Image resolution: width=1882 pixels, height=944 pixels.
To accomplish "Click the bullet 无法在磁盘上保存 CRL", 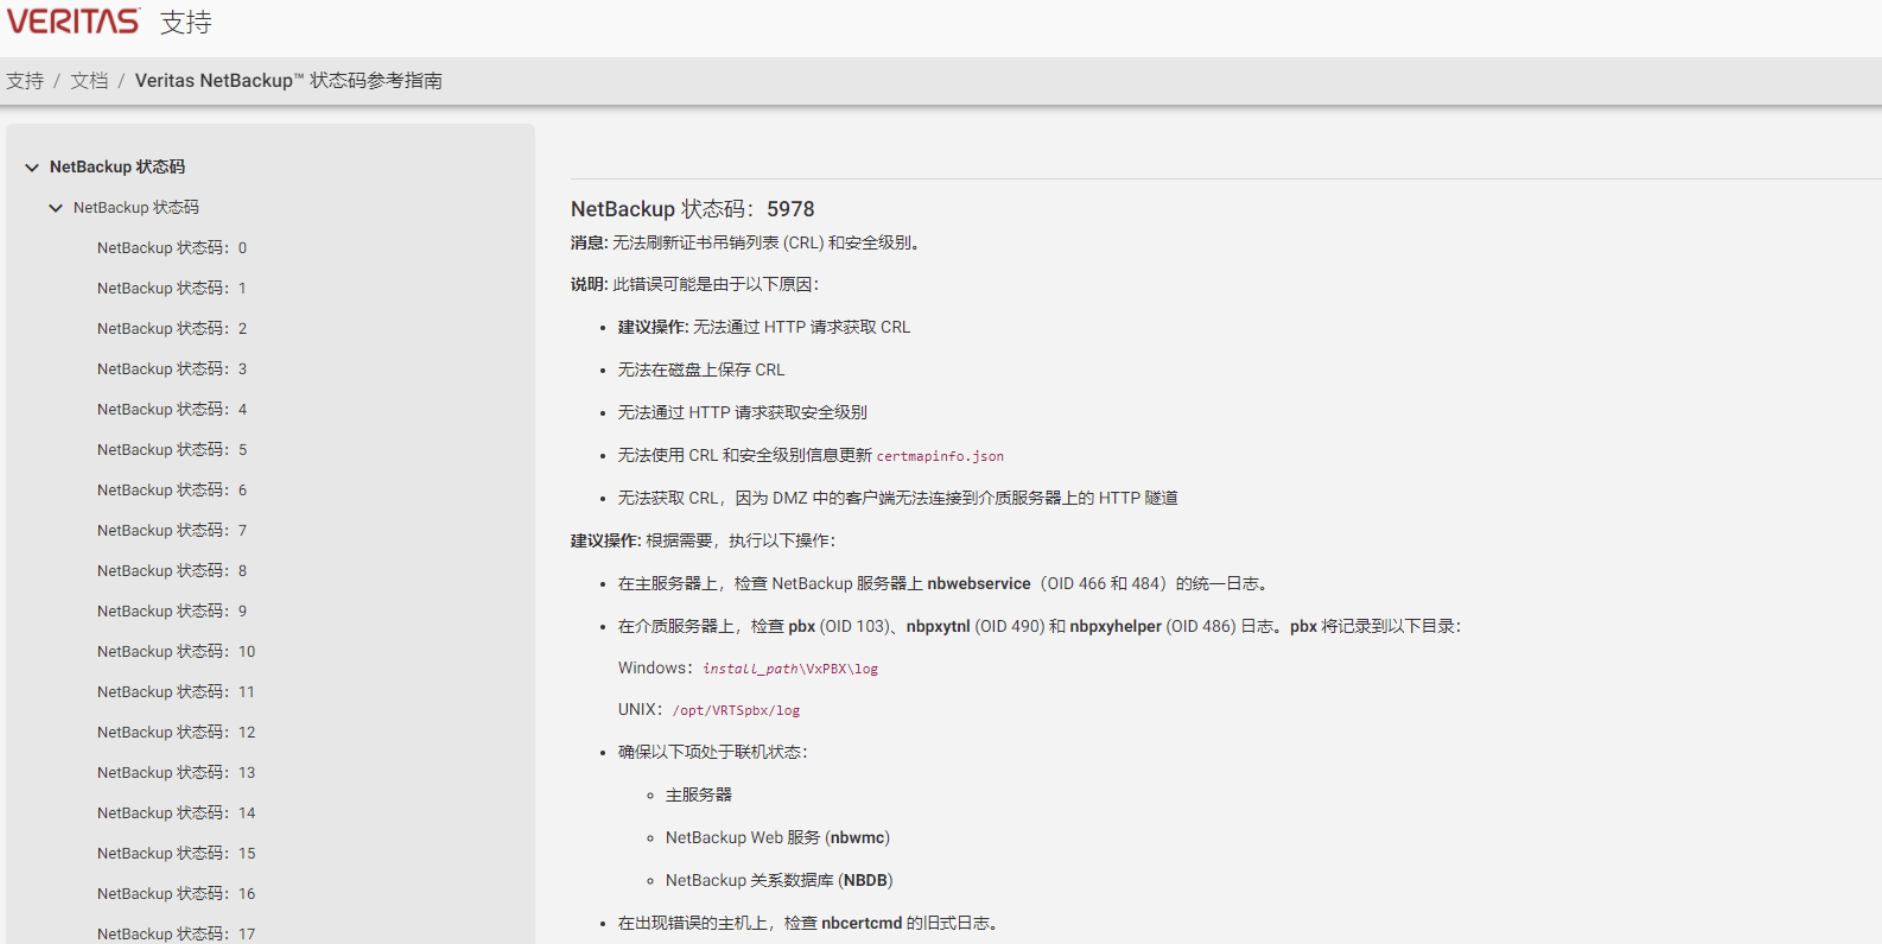I will [x=701, y=370].
